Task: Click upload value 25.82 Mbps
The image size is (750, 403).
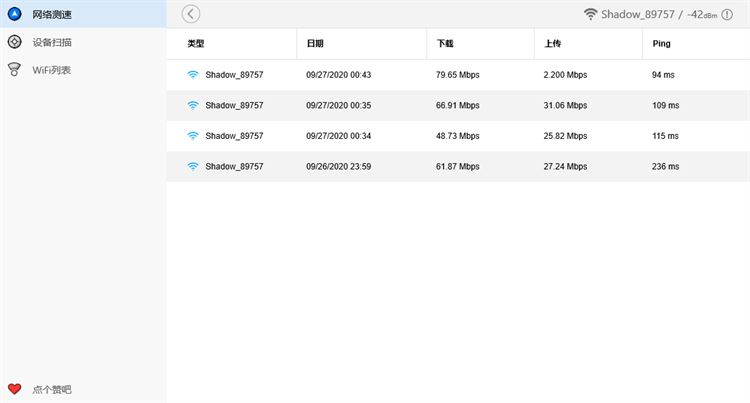Action: 565,136
